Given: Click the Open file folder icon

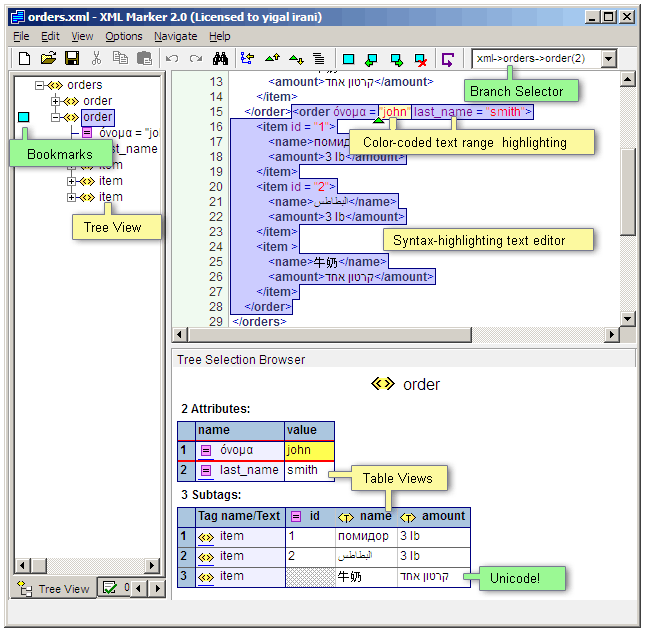Looking at the screenshot, I should coord(48,59).
